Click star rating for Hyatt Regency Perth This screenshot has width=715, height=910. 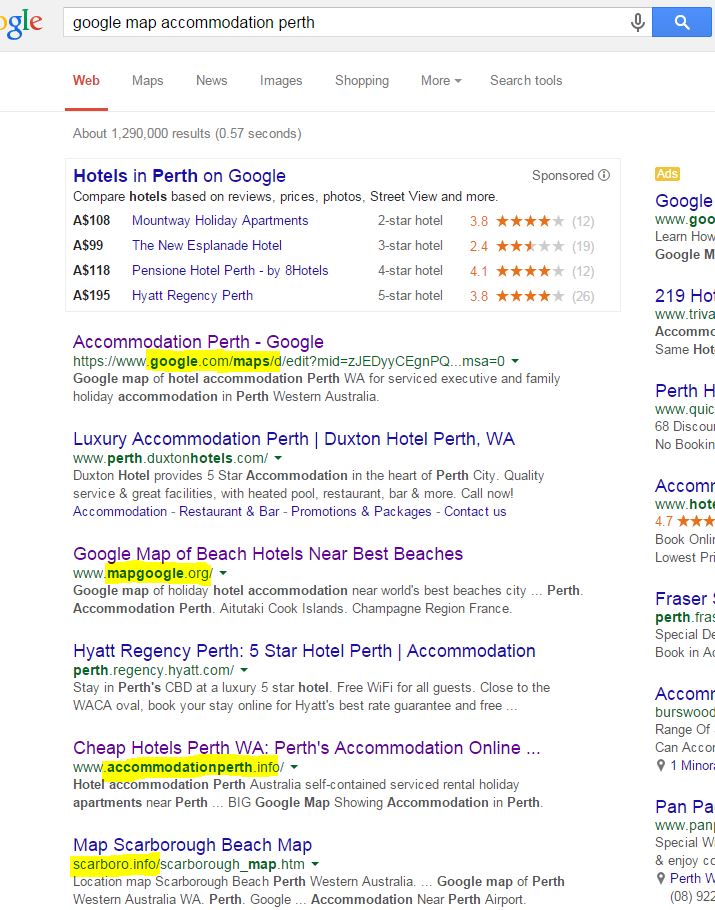coord(530,296)
